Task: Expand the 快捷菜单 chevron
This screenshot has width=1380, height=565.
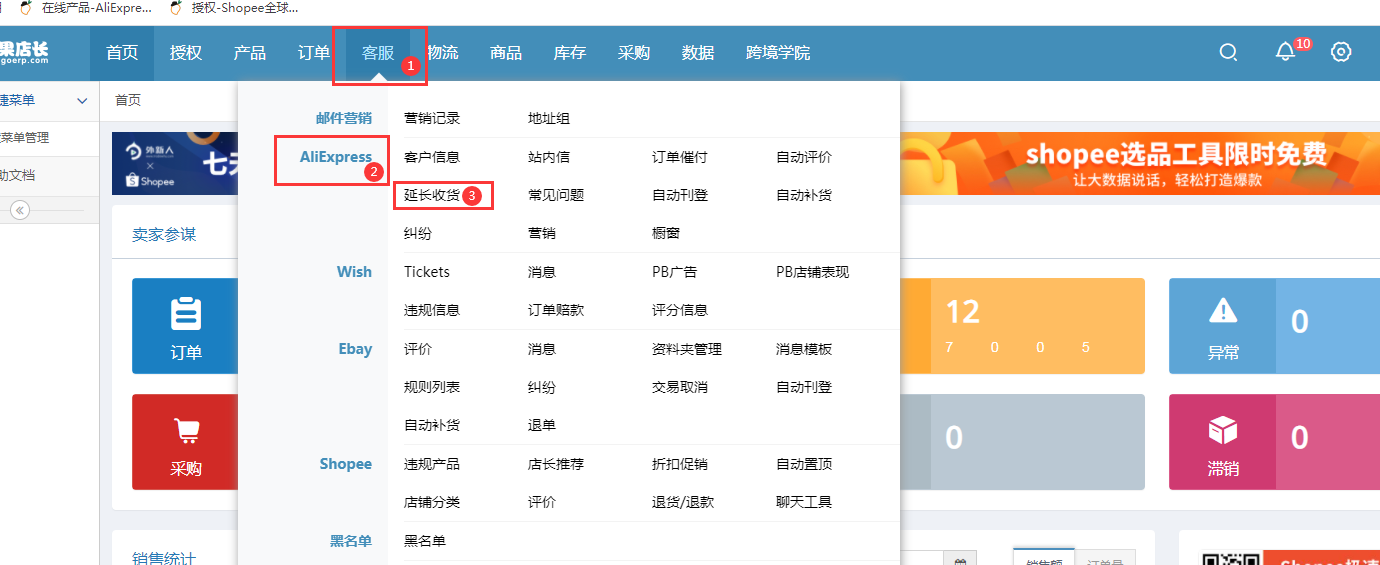Action: pyautogui.click(x=82, y=101)
